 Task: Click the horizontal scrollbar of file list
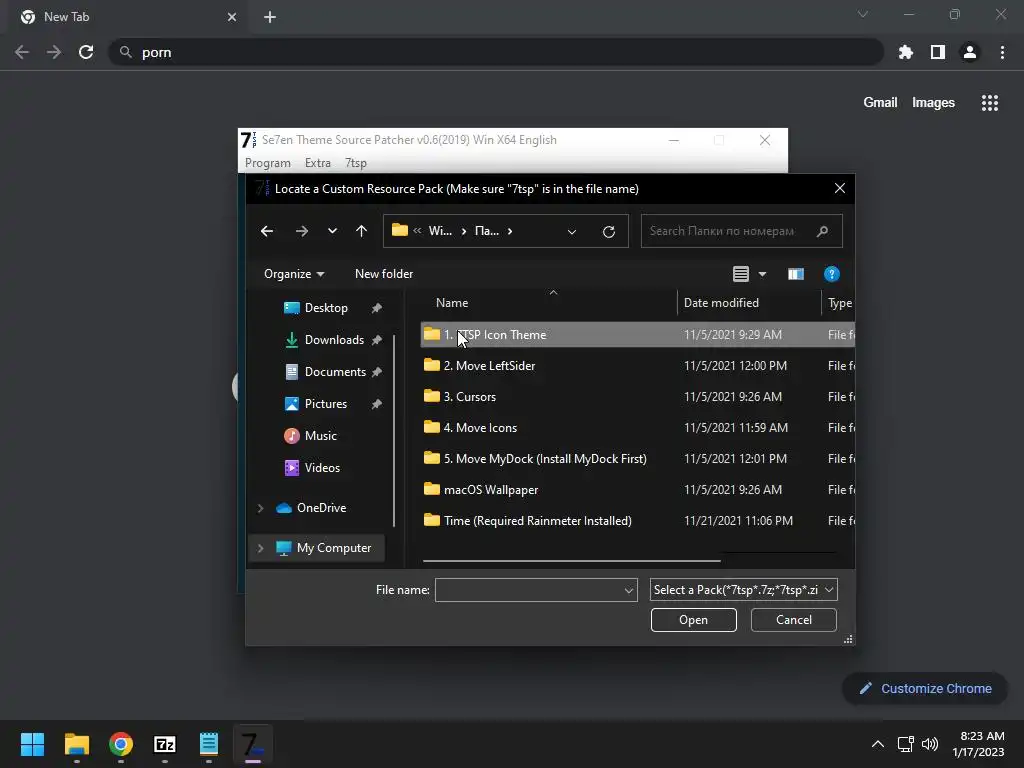tap(571, 560)
